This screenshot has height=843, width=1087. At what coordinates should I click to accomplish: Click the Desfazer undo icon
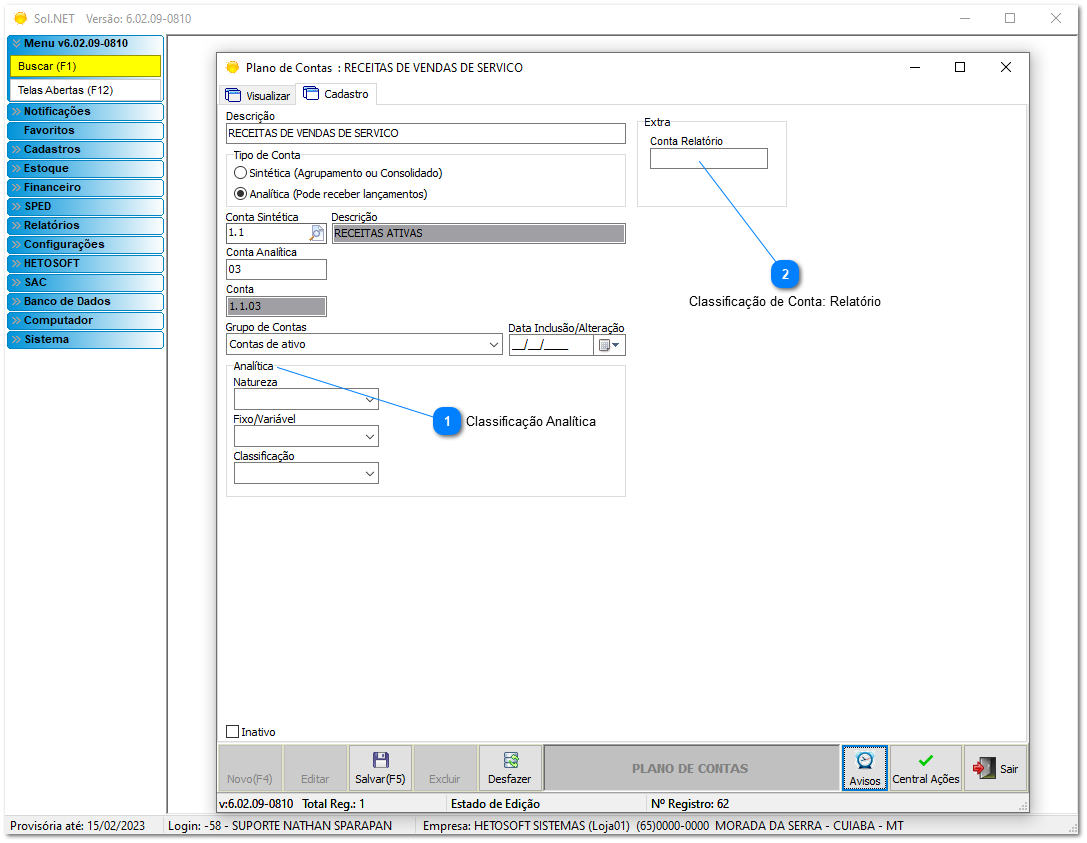(x=510, y=761)
